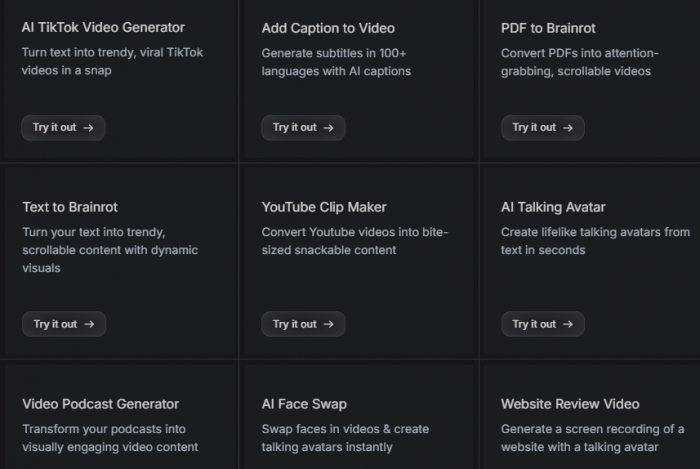The image size is (700, 469).
Task: Select the AI Talking Avatar heading
Action: click(x=553, y=207)
